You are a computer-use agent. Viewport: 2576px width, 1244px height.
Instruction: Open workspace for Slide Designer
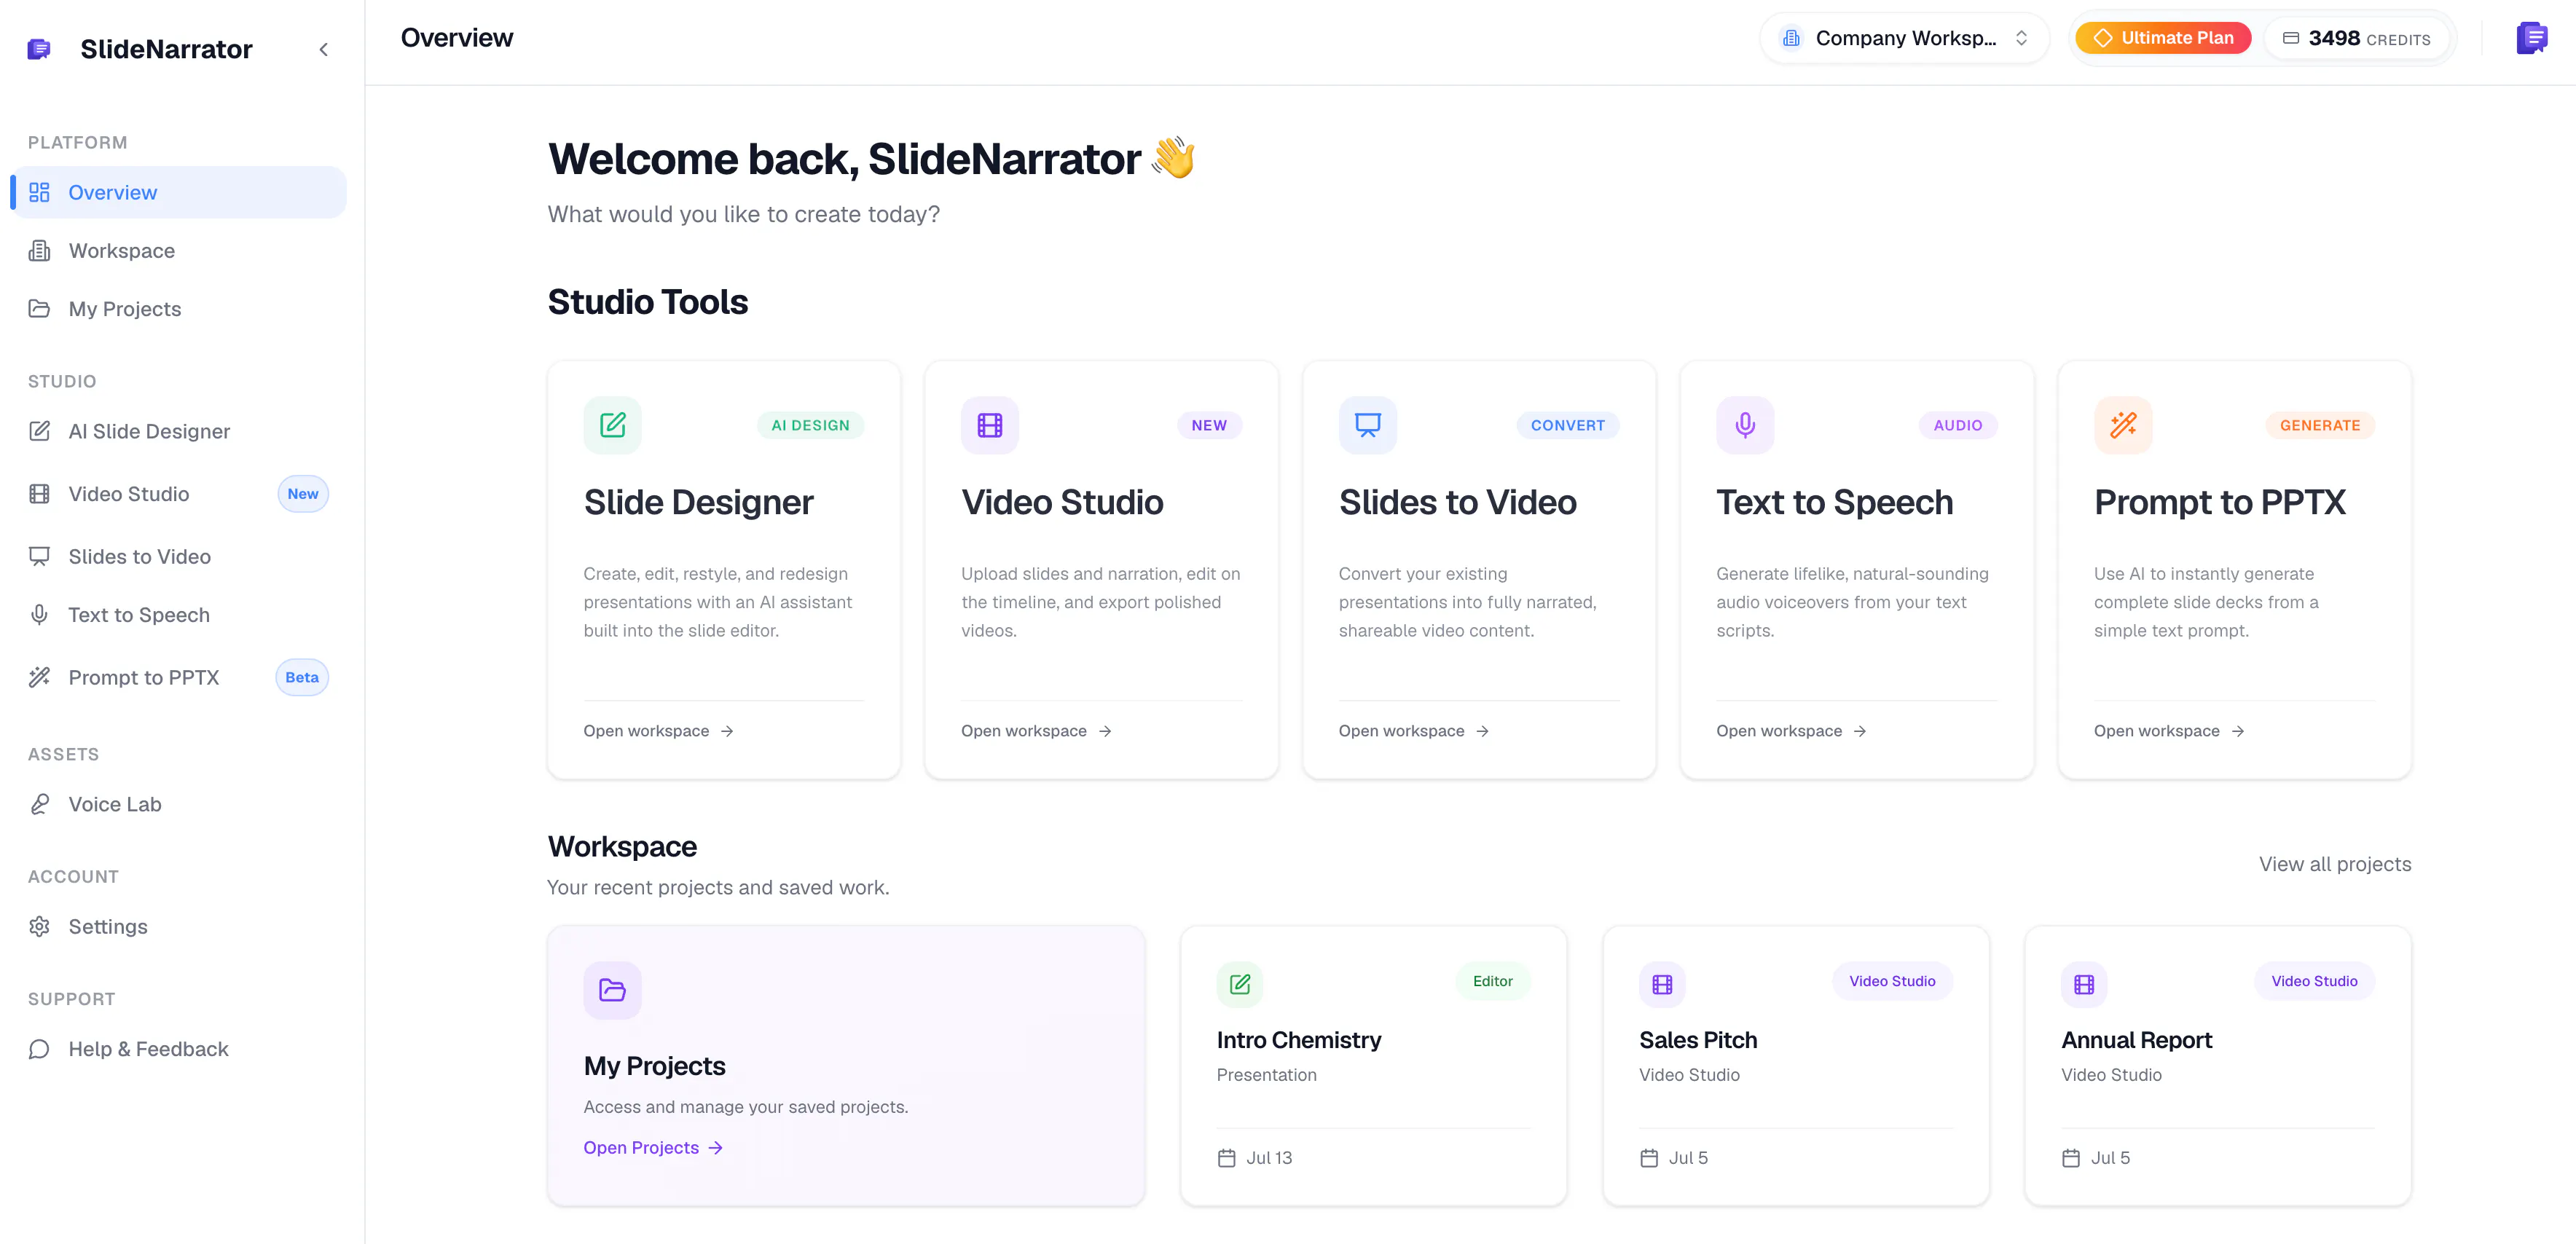pos(659,731)
